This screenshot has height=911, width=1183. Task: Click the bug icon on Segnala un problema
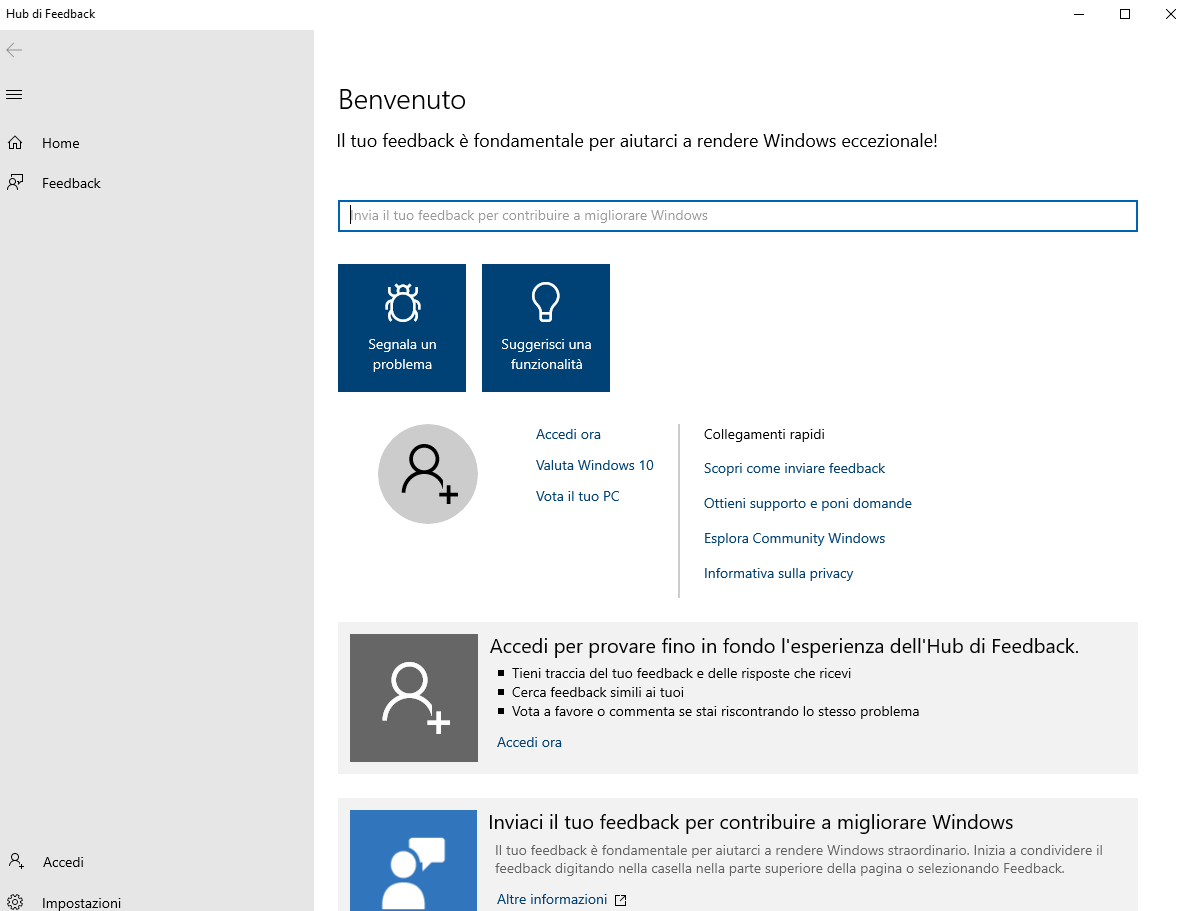click(402, 303)
